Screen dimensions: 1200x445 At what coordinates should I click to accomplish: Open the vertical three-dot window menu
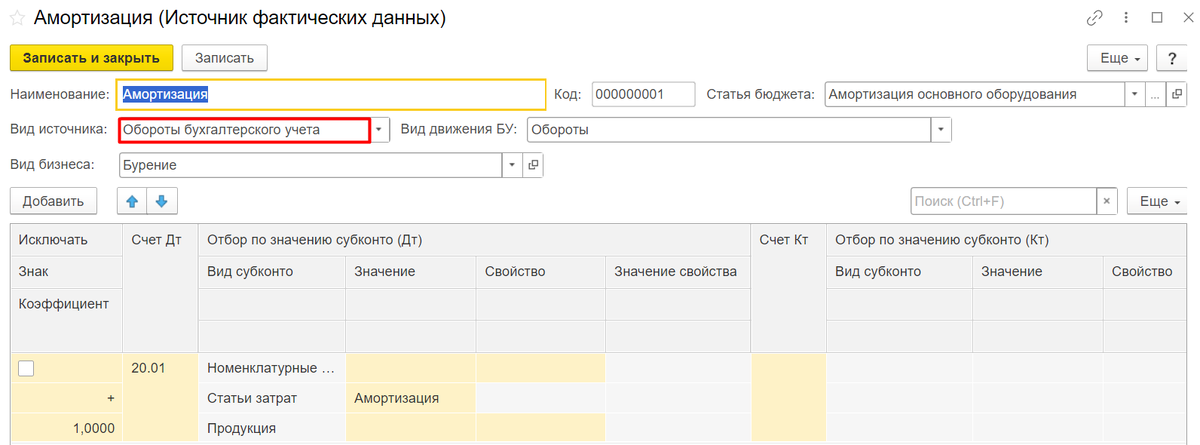pos(1126,18)
